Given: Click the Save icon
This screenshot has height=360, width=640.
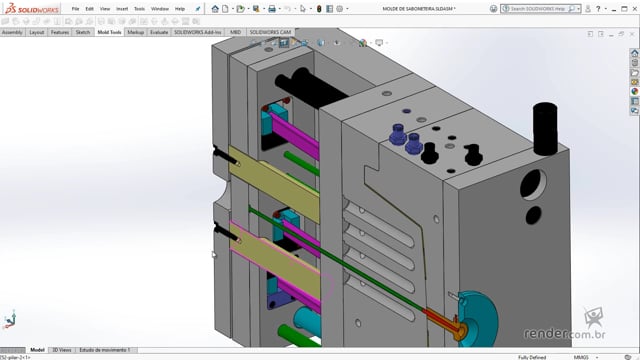Looking at the screenshot, I should click(x=256, y=9).
